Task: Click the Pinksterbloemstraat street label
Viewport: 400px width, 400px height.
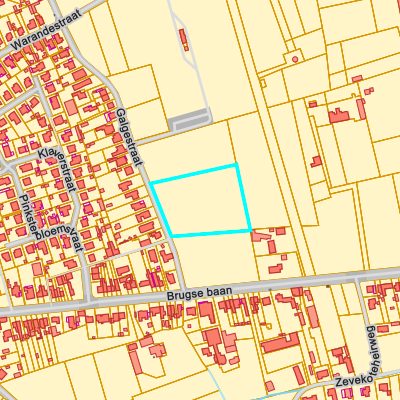Action: pyautogui.click(x=50, y=224)
